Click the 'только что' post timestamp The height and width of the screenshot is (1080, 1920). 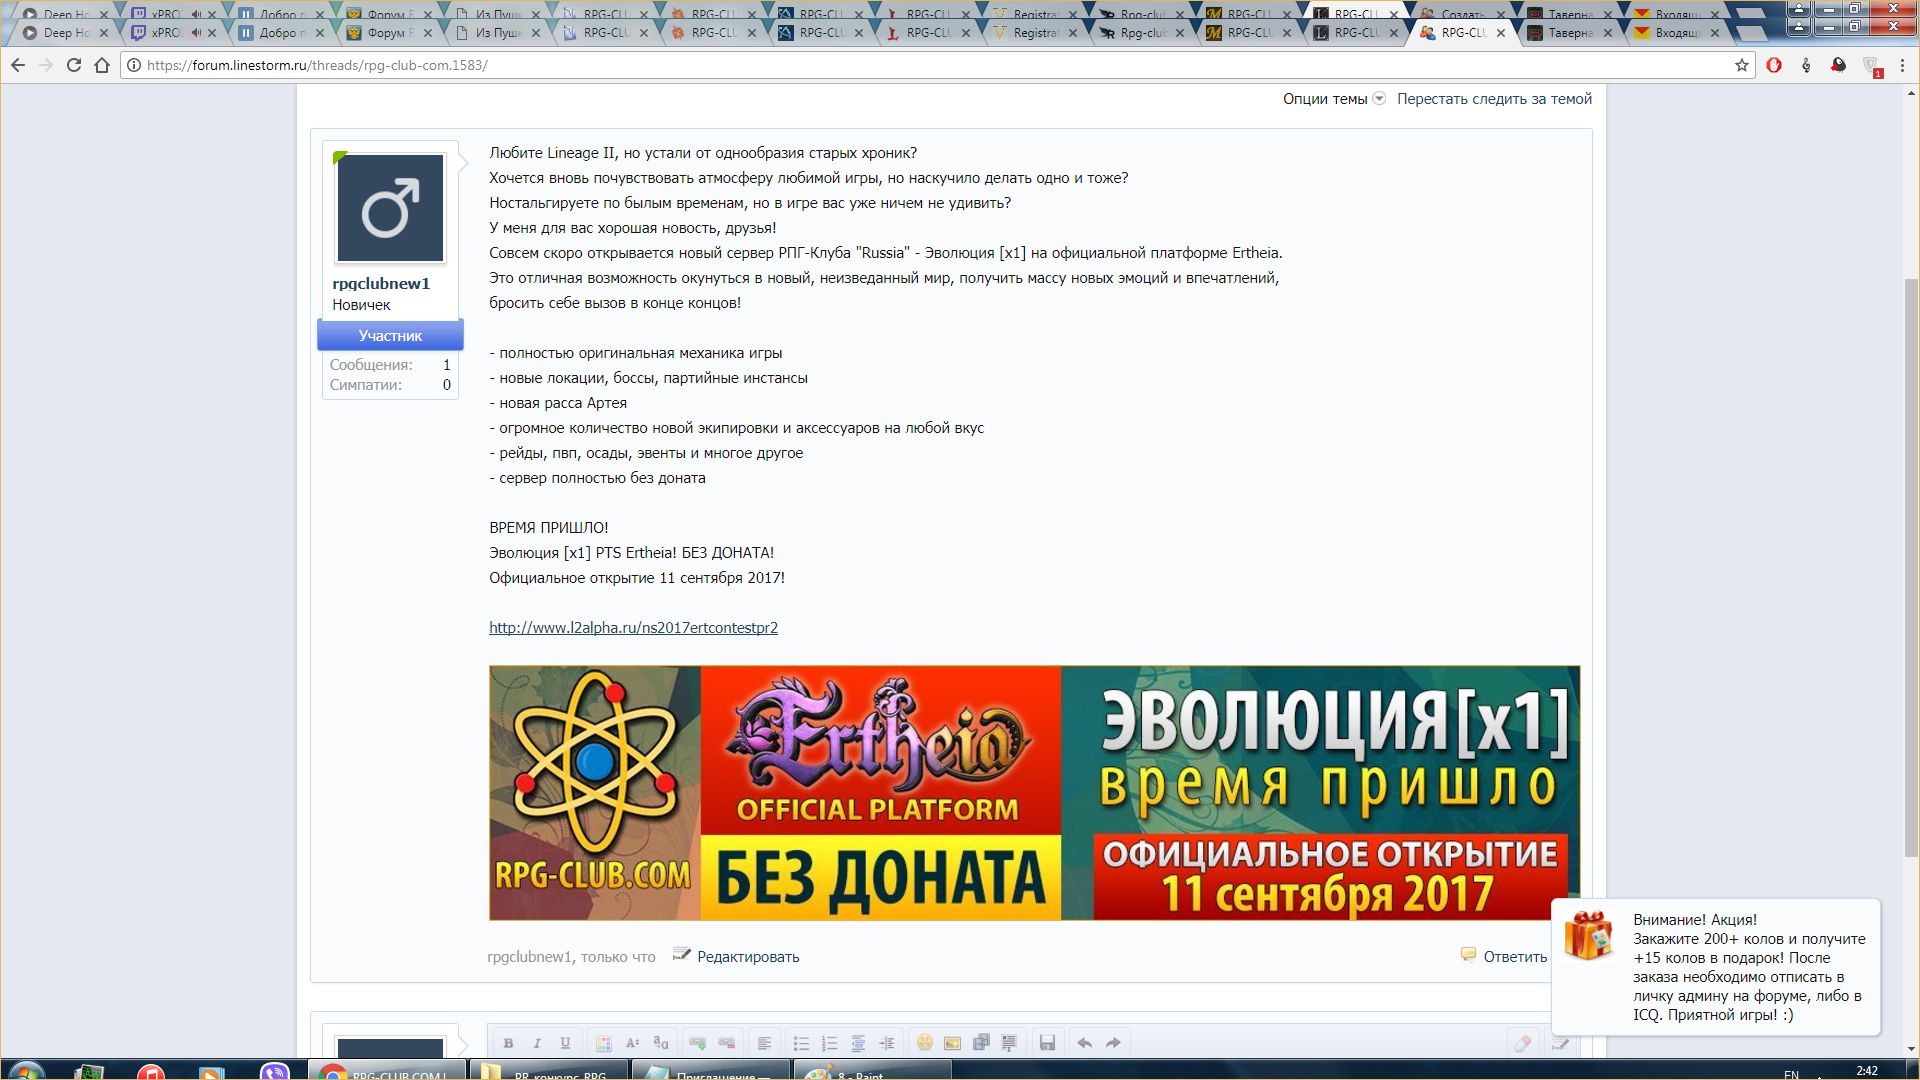click(x=618, y=957)
